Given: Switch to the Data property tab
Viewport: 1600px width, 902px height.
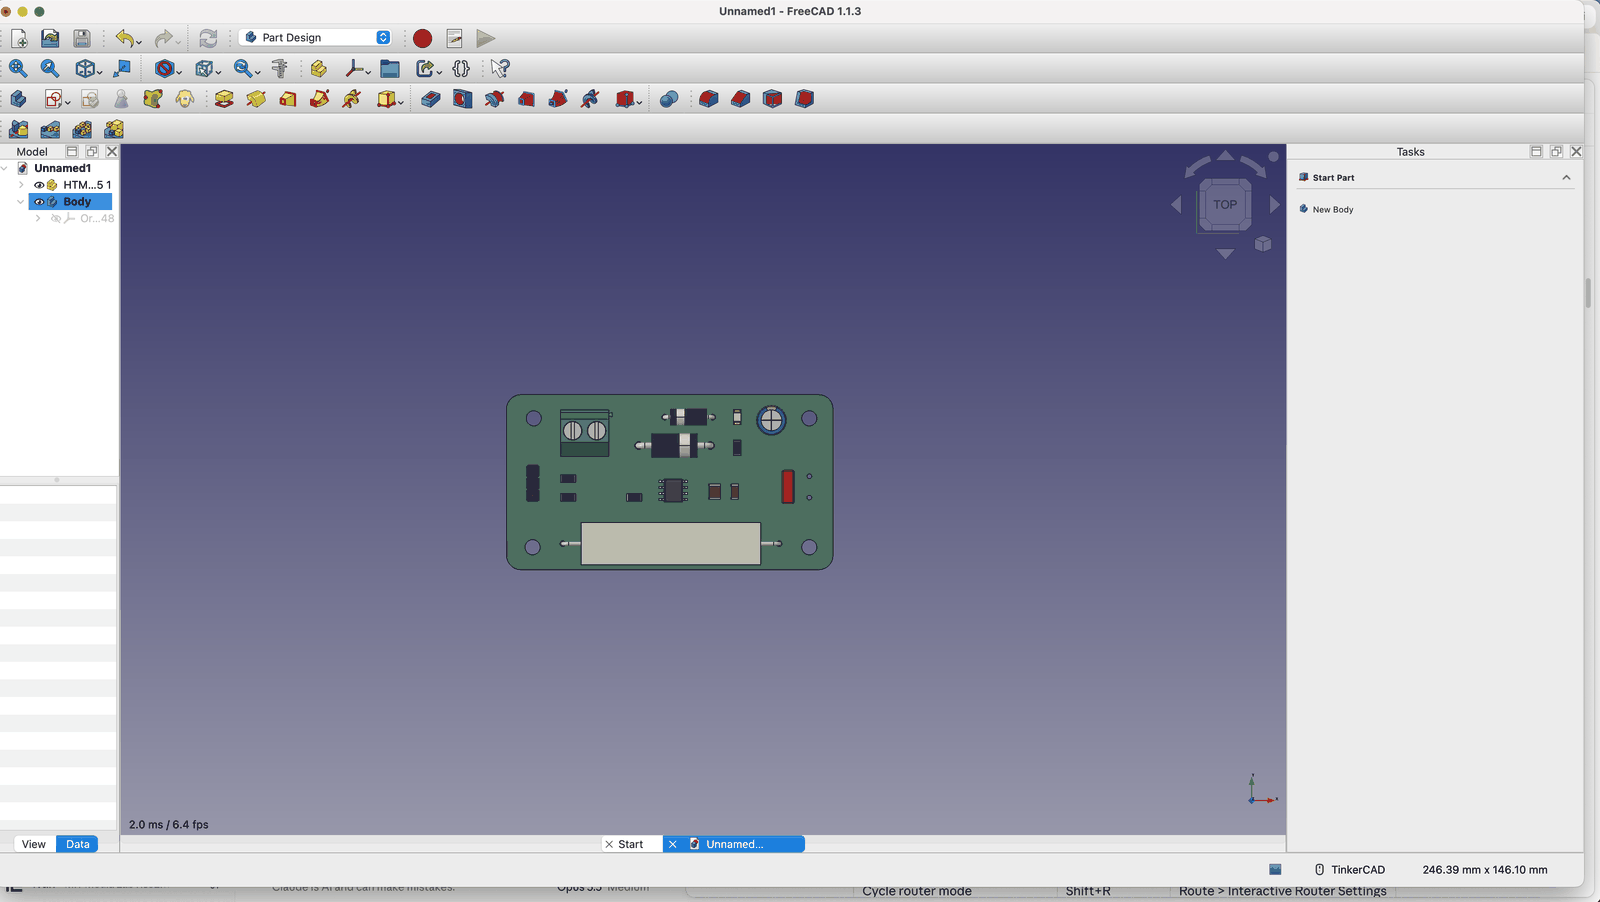Looking at the screenshot, I should point(77,844).
